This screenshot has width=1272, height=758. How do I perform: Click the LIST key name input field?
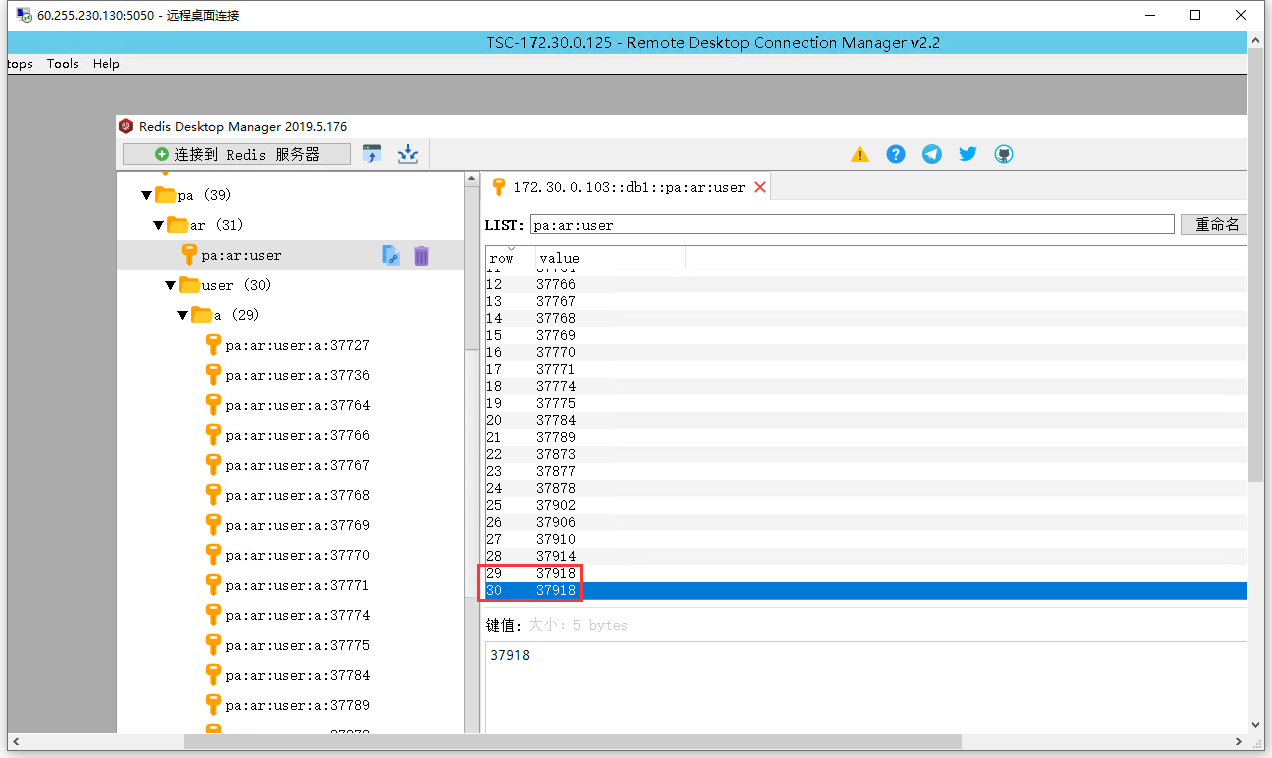[x=851, y=225]
